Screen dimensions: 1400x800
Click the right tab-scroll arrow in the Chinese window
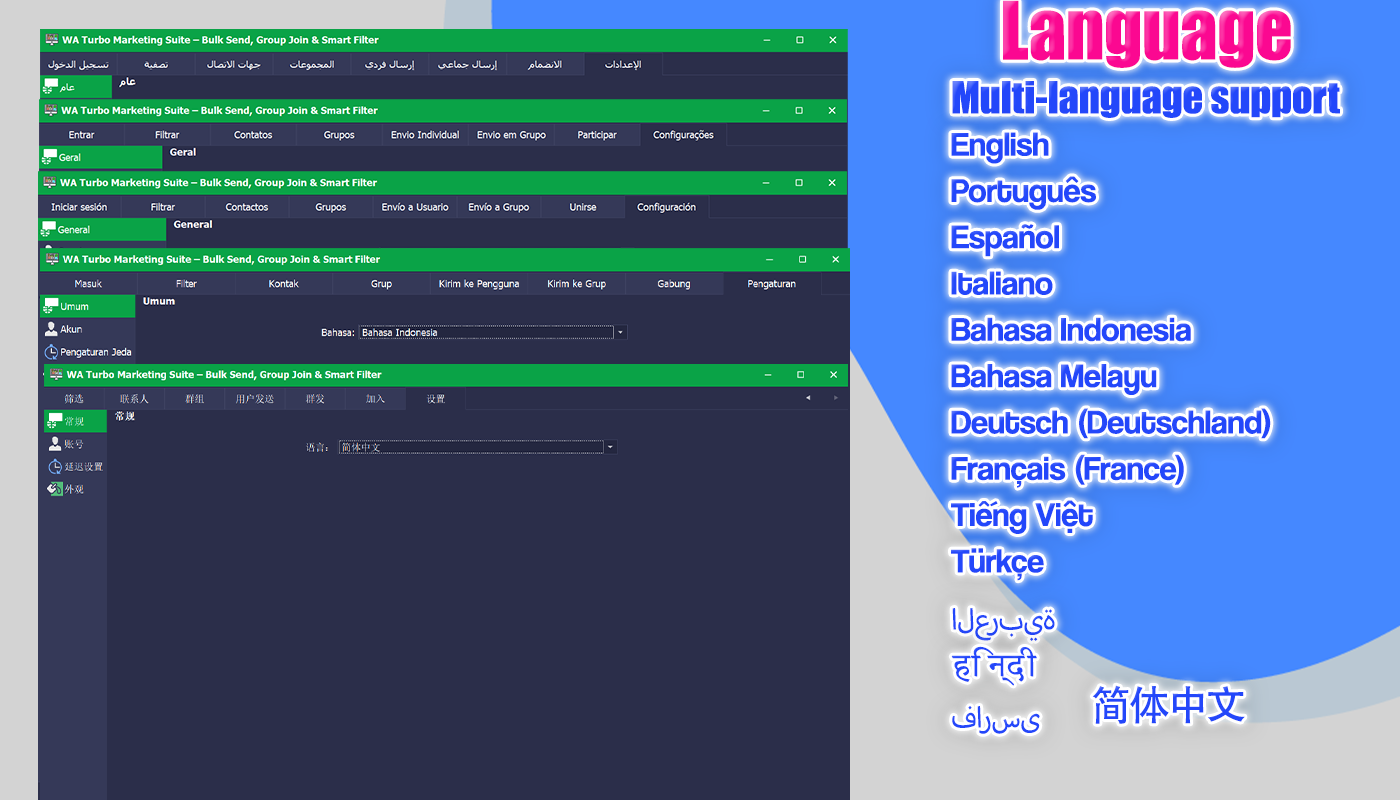[836, 398]
